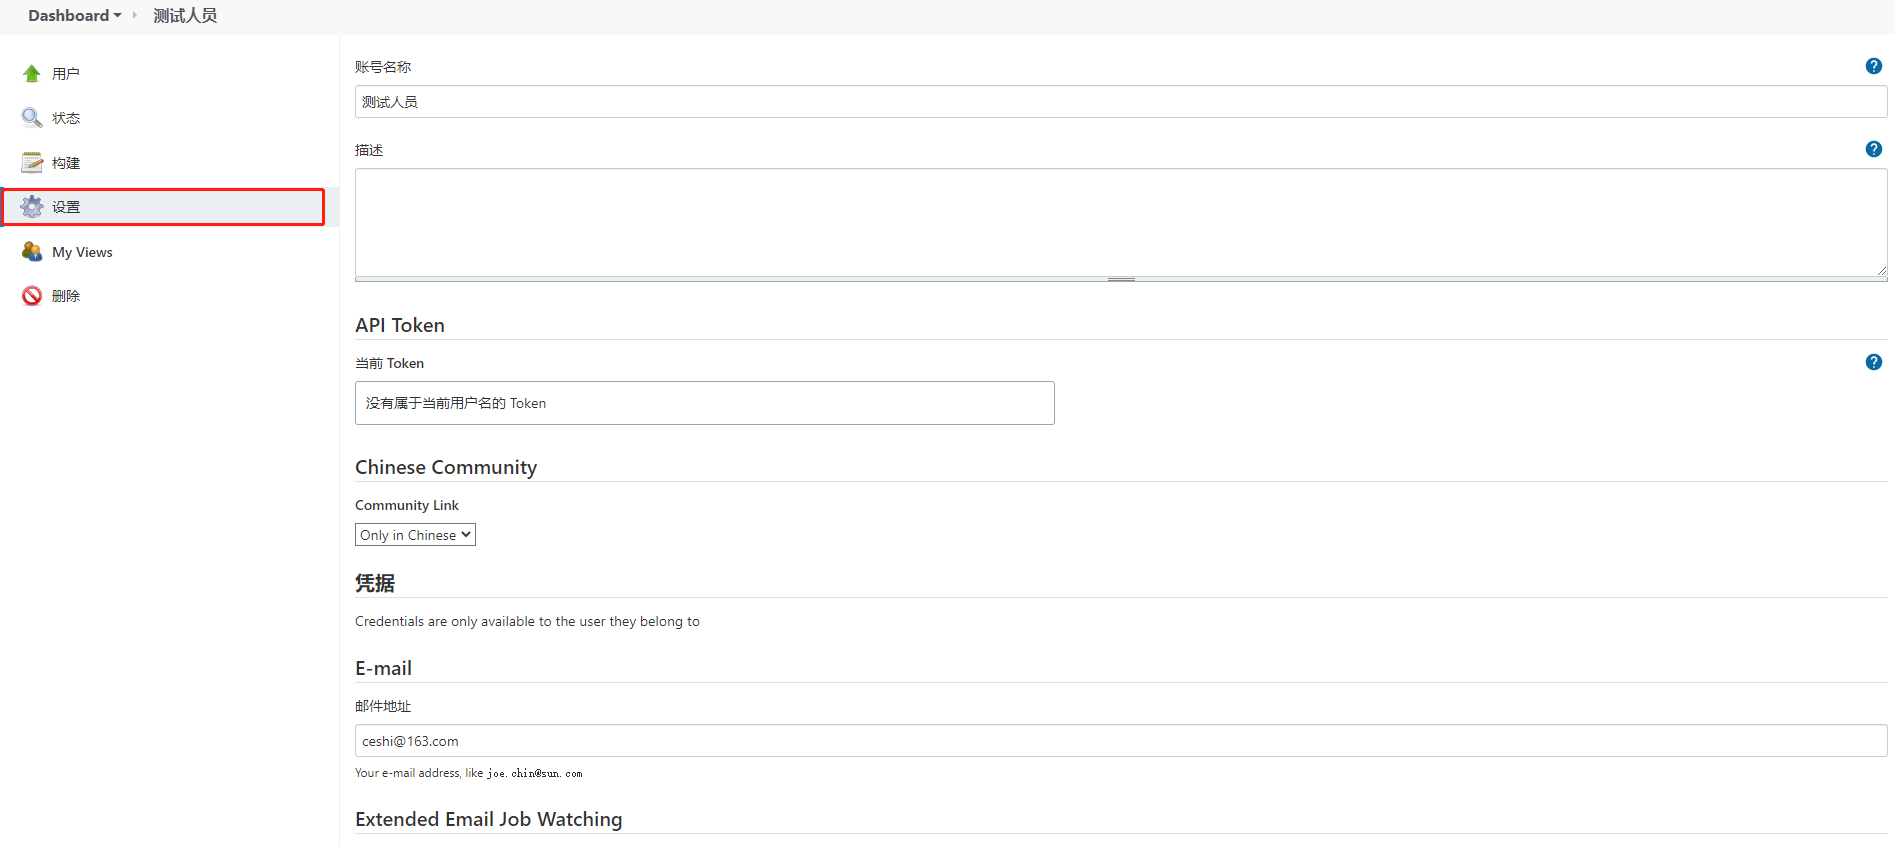Click the green arrow 用户 icon

pyautogui.click(x=32, y=74)
